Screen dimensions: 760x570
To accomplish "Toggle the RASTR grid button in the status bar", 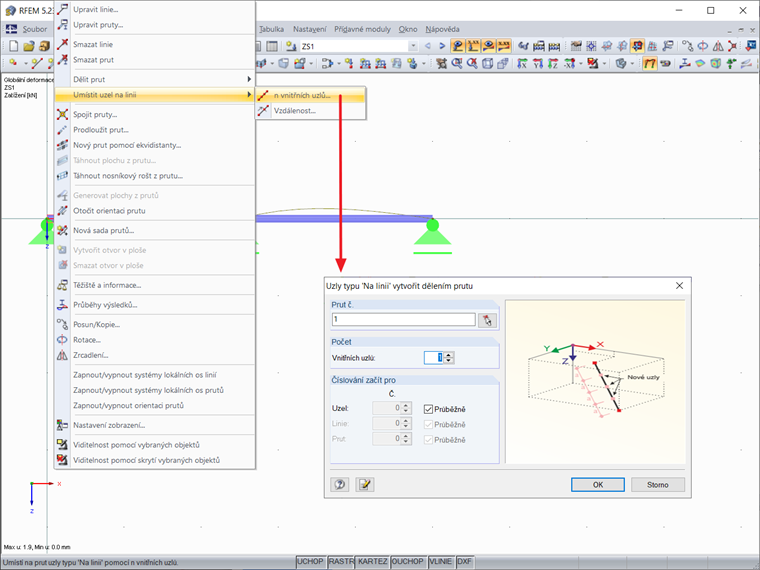I will coord(341,561).
